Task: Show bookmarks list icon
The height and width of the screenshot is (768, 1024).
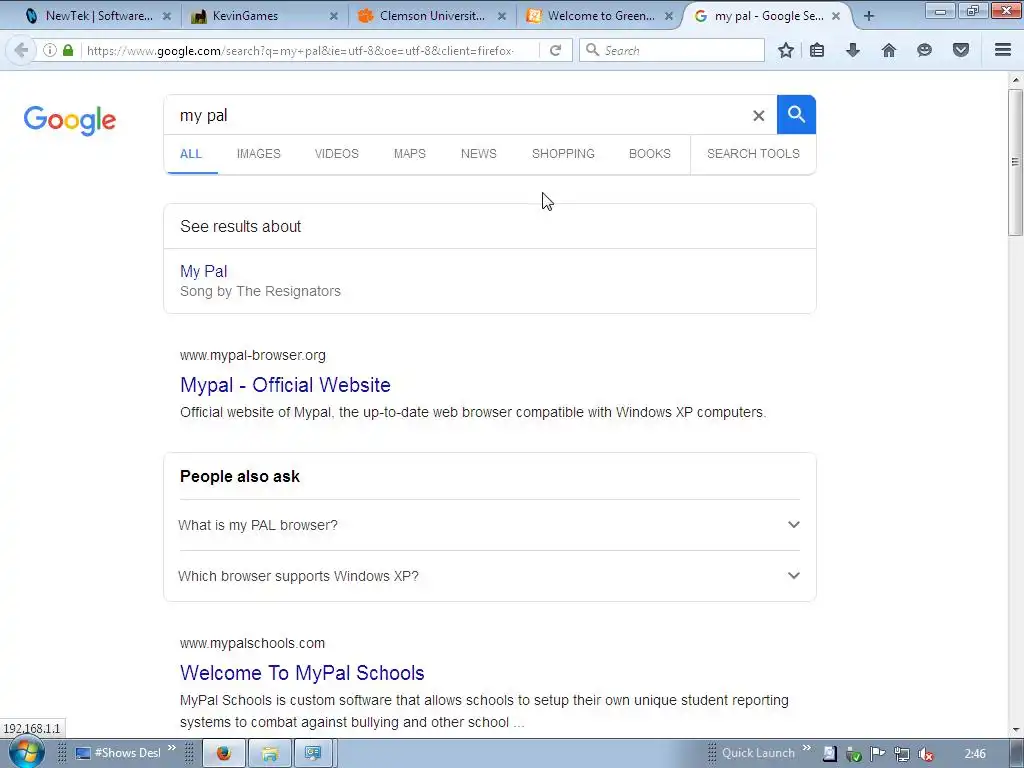Action: tap(817, 50)
